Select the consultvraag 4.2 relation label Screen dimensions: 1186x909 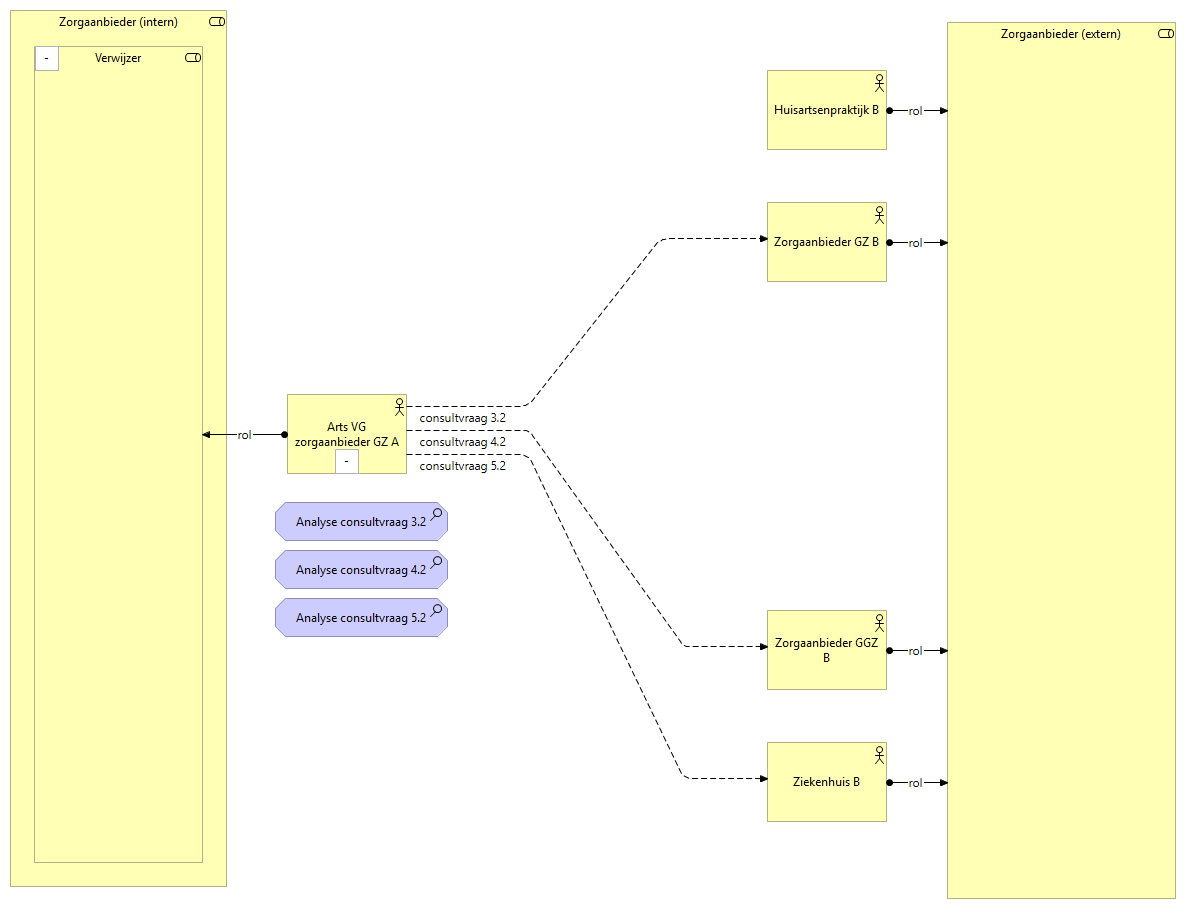(x=462, y=442)
